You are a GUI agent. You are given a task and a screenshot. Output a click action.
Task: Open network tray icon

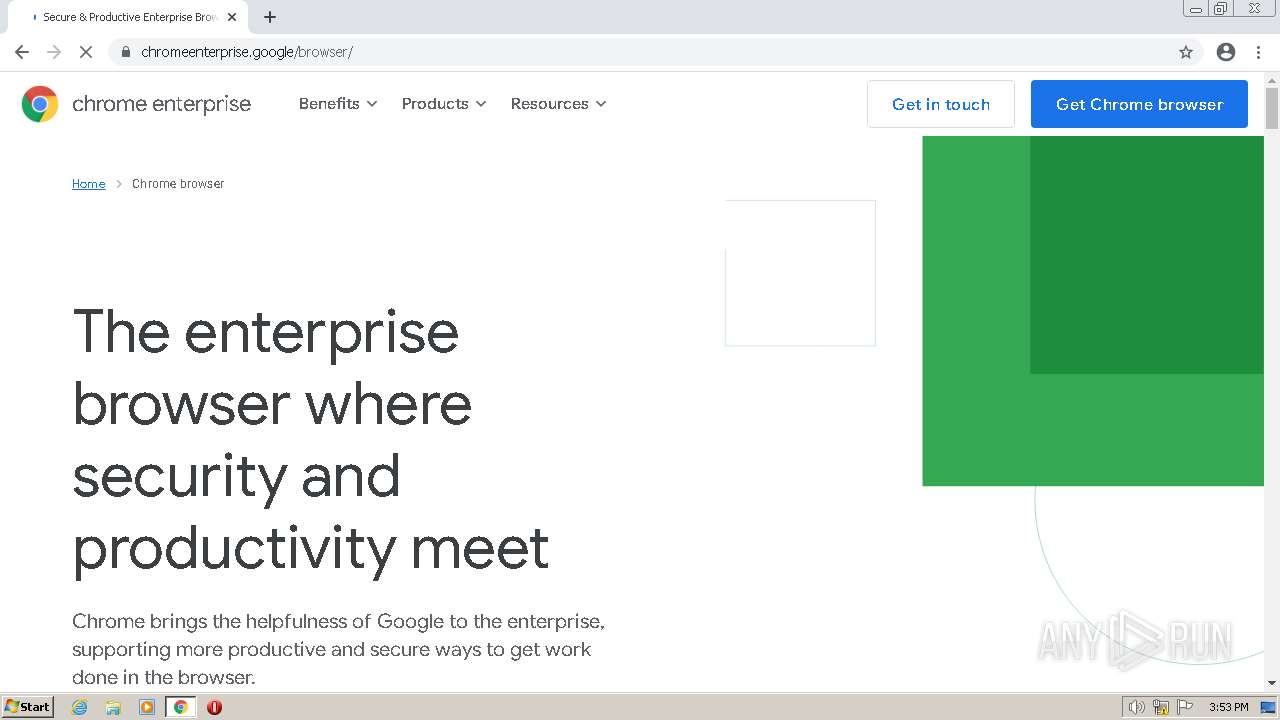pos(1161,707)
